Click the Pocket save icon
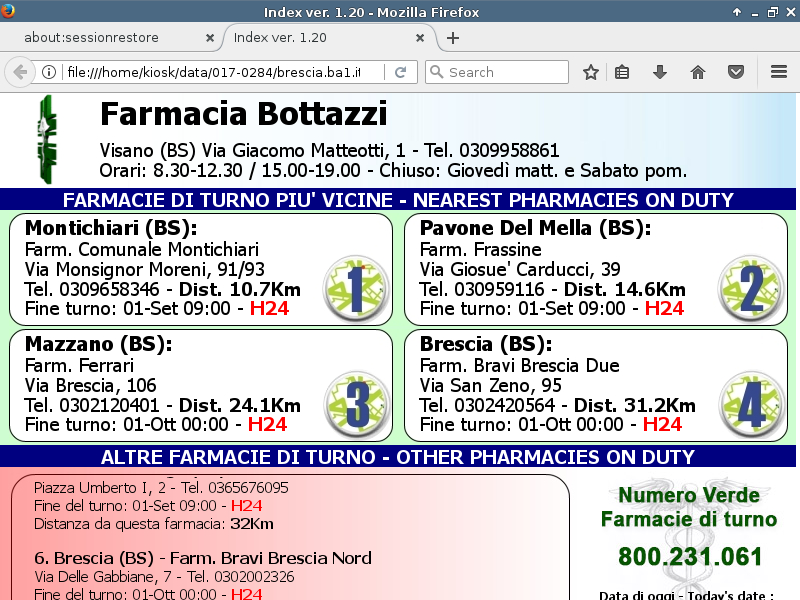This screenshot has height=600, width=800. [735, 72]
